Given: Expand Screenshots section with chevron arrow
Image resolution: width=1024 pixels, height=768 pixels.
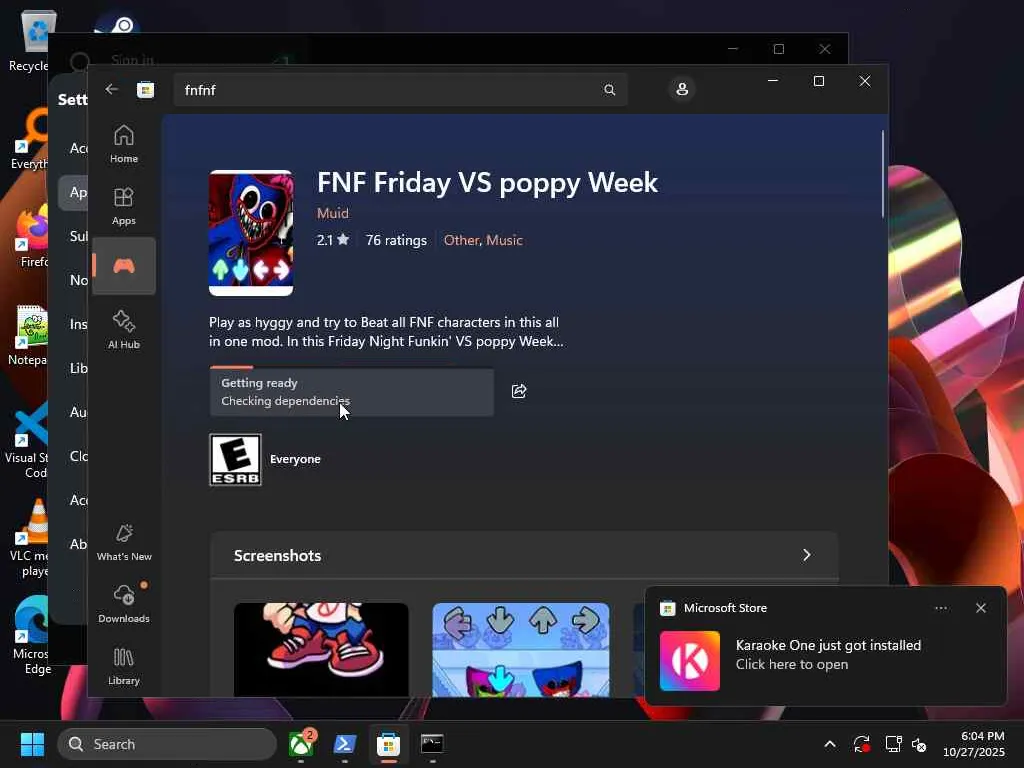Looking at the screenshot, I should click(807, 555).
